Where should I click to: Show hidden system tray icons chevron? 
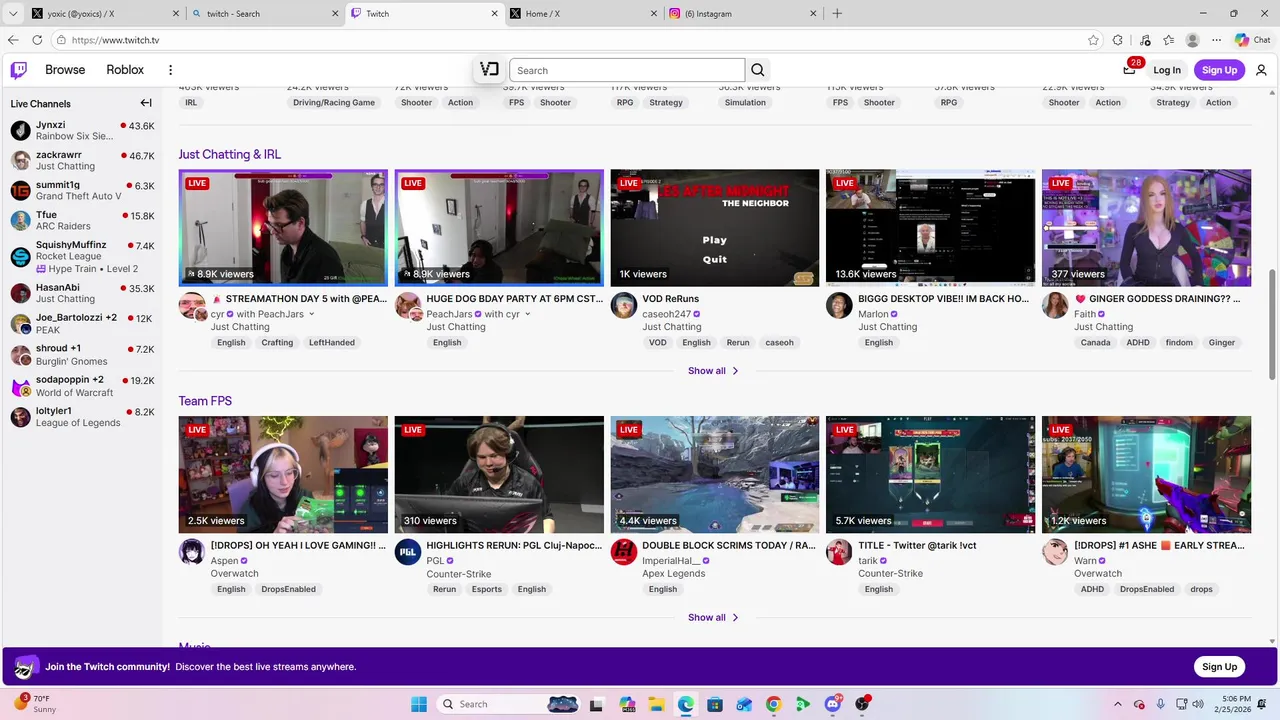pos(1118,704)
